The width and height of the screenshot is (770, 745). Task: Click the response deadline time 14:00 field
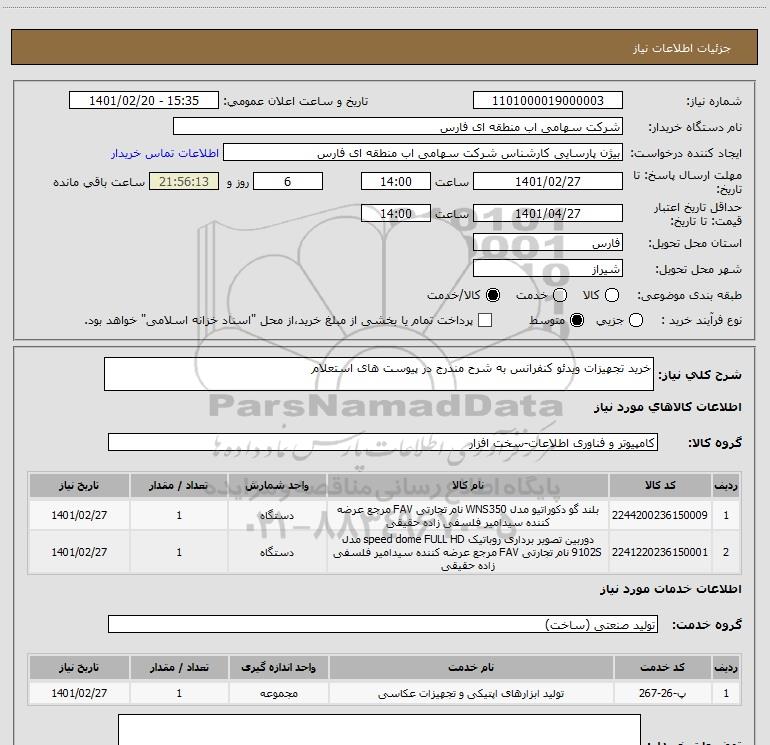pos(396,181)
